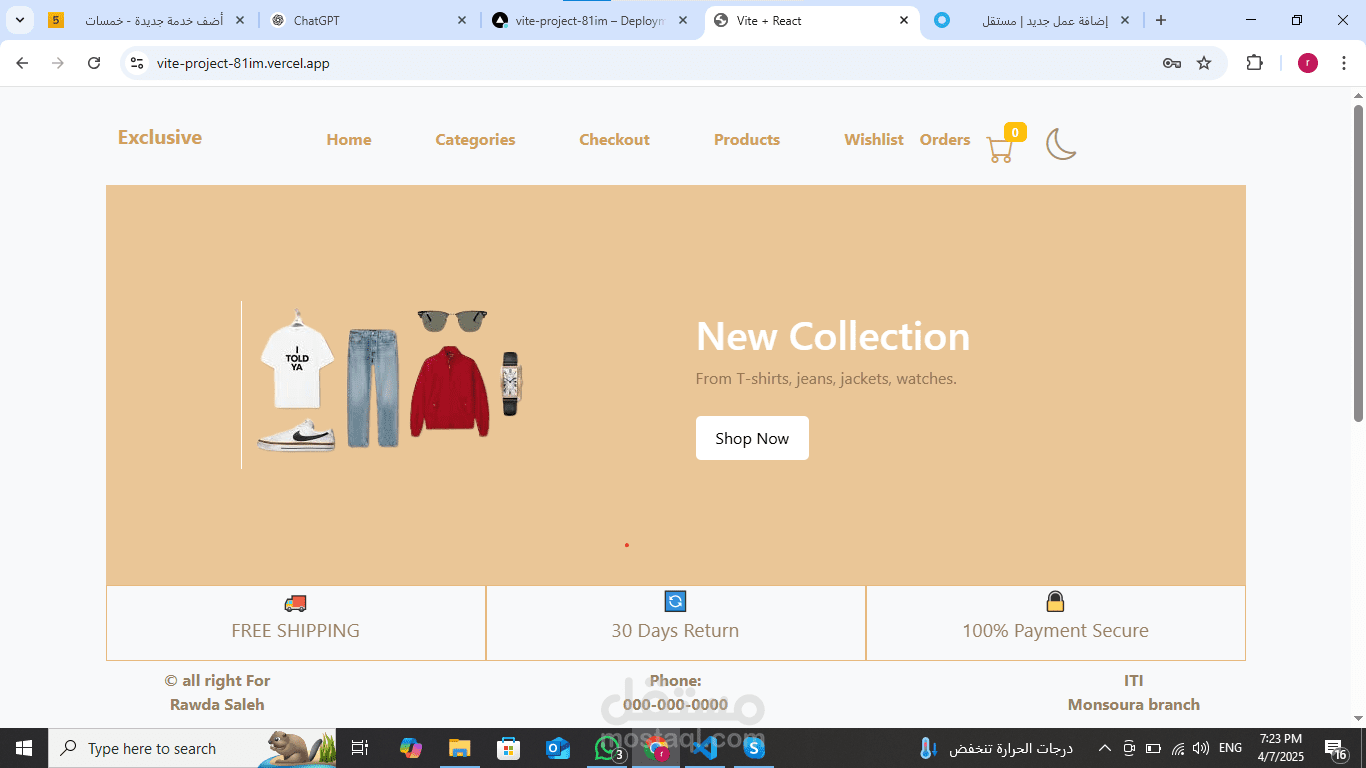This screenshot has width=1366, height=768.
Task: Open File Explorer from the taskbar
Action: [459, 748]
